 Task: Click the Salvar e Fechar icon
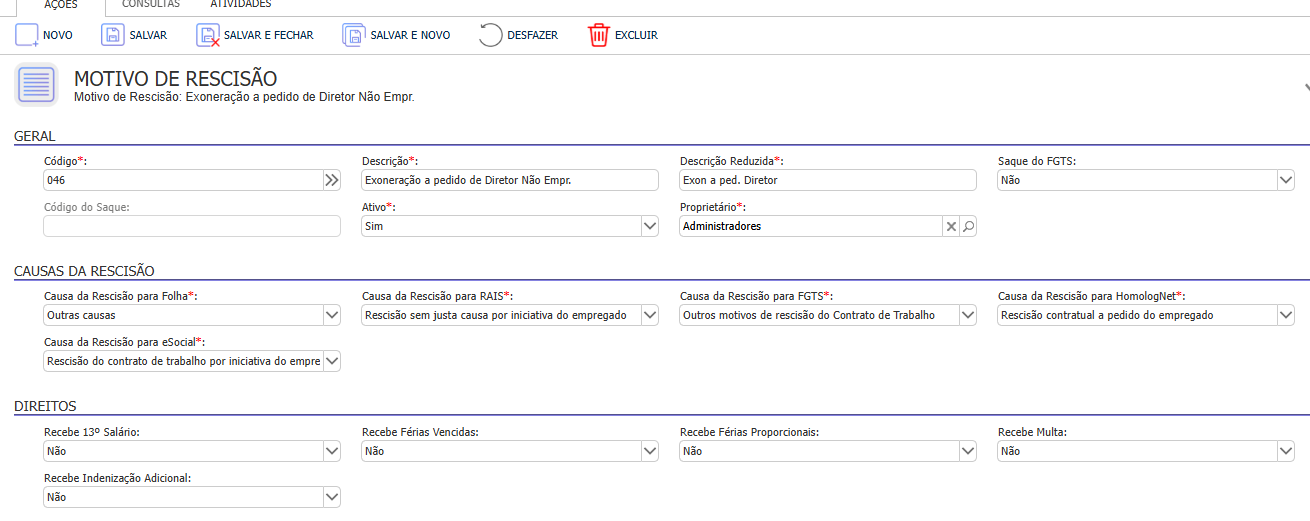pyautogui.click(x=208, y=36)
